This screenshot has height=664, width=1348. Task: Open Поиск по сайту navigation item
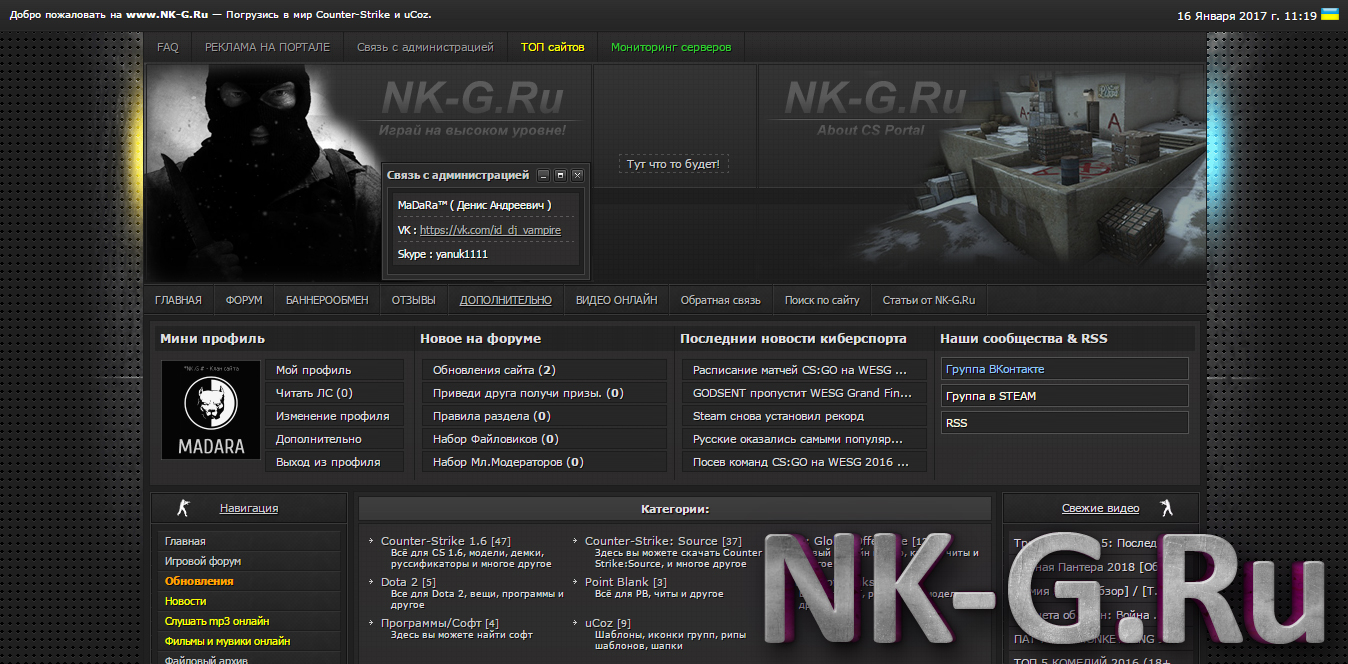(x=822, y=300)
